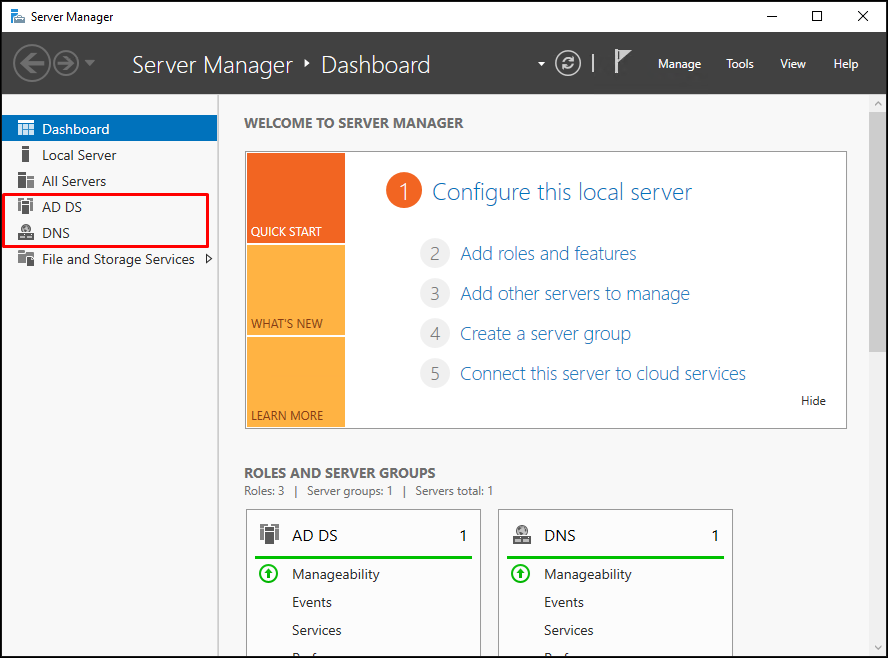Screen dimensions: 888x658
Task: Click Services in the AD DS tile
Action: pos(317,630)
